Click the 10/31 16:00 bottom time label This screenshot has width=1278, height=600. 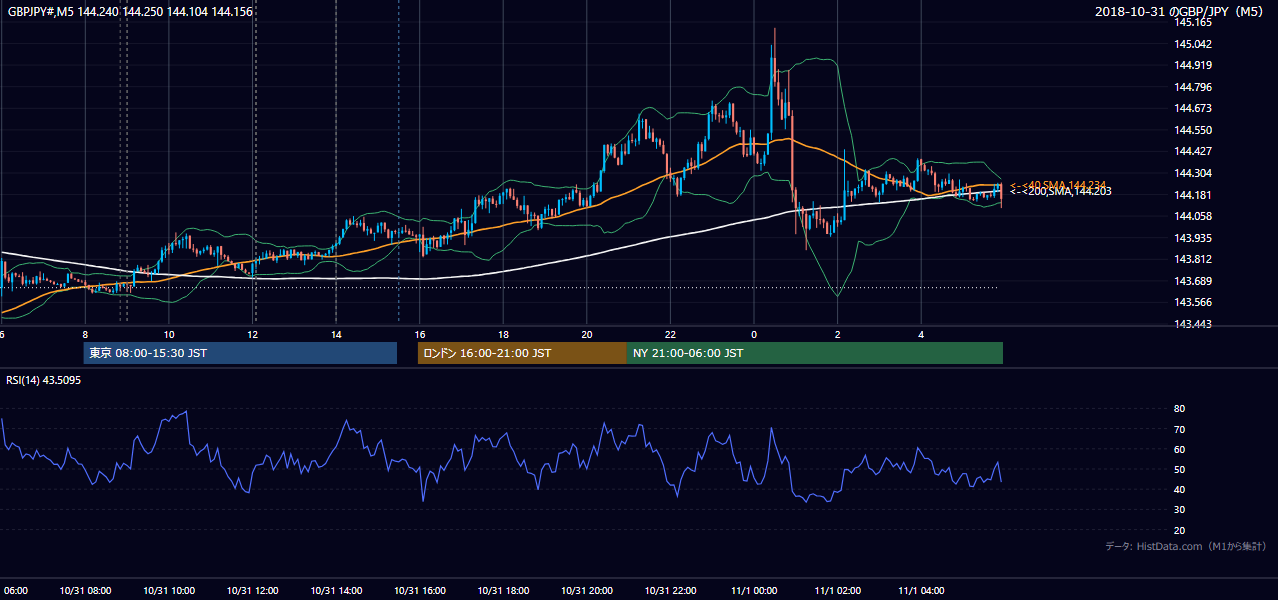click(x=419, y=591)
